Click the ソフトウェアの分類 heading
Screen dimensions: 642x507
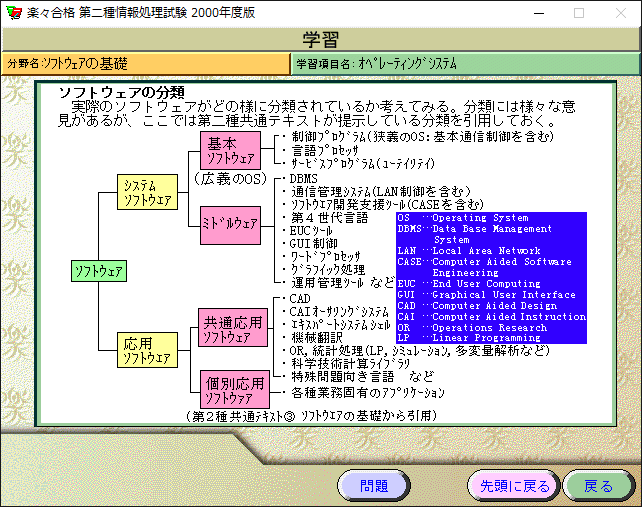pyautogui.click(x=122, y=93)
